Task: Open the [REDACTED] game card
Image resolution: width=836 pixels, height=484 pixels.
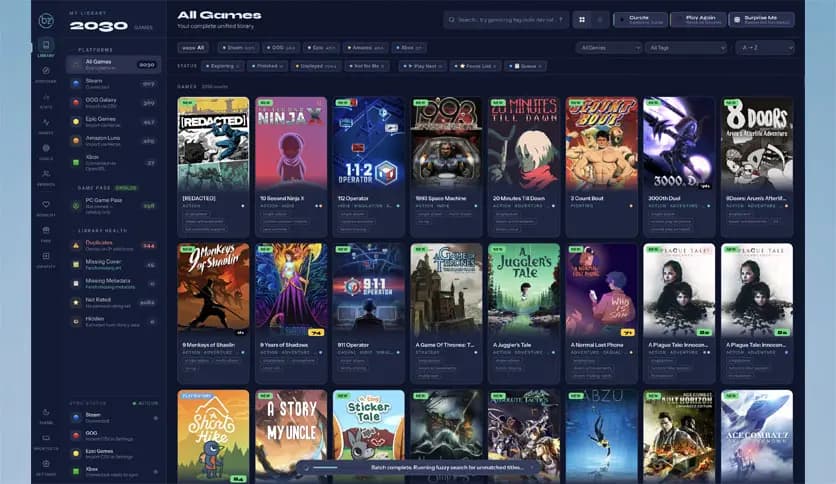Action: click(213, 166)
